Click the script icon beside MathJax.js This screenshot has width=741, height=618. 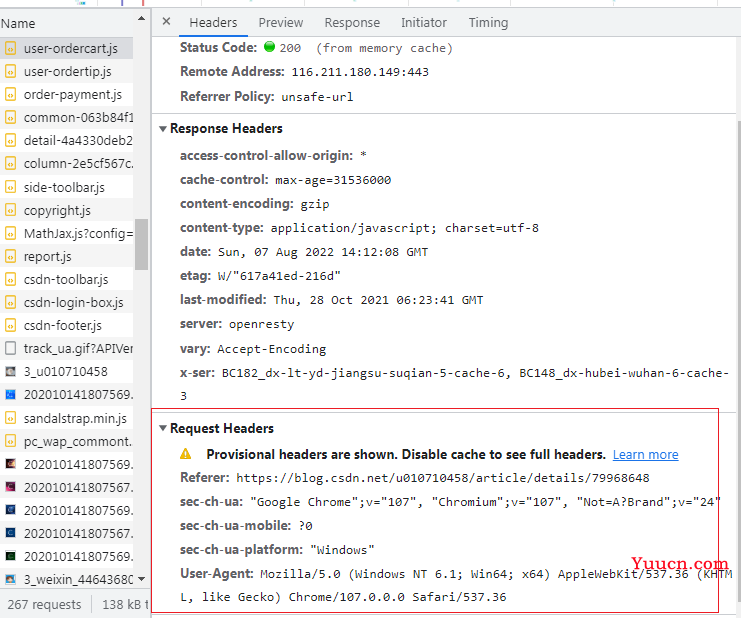[10, 233]
